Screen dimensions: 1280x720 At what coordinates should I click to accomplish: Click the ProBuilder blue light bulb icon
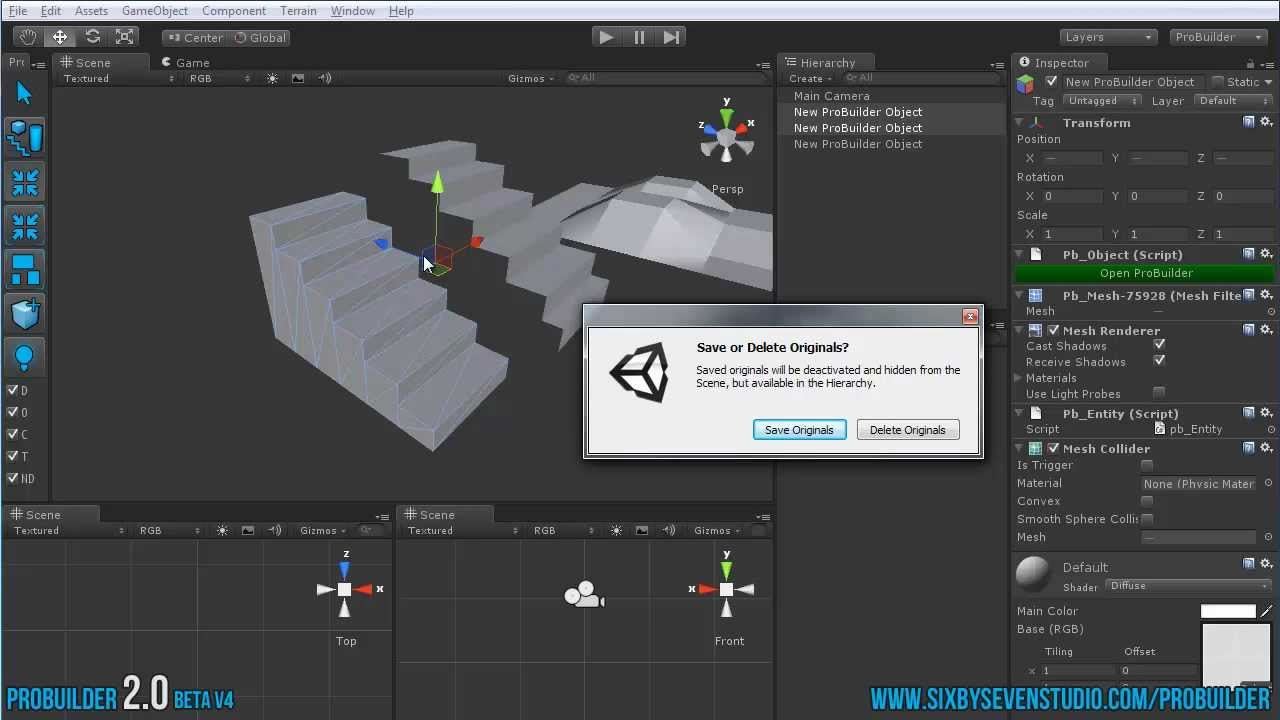point(24,357)
